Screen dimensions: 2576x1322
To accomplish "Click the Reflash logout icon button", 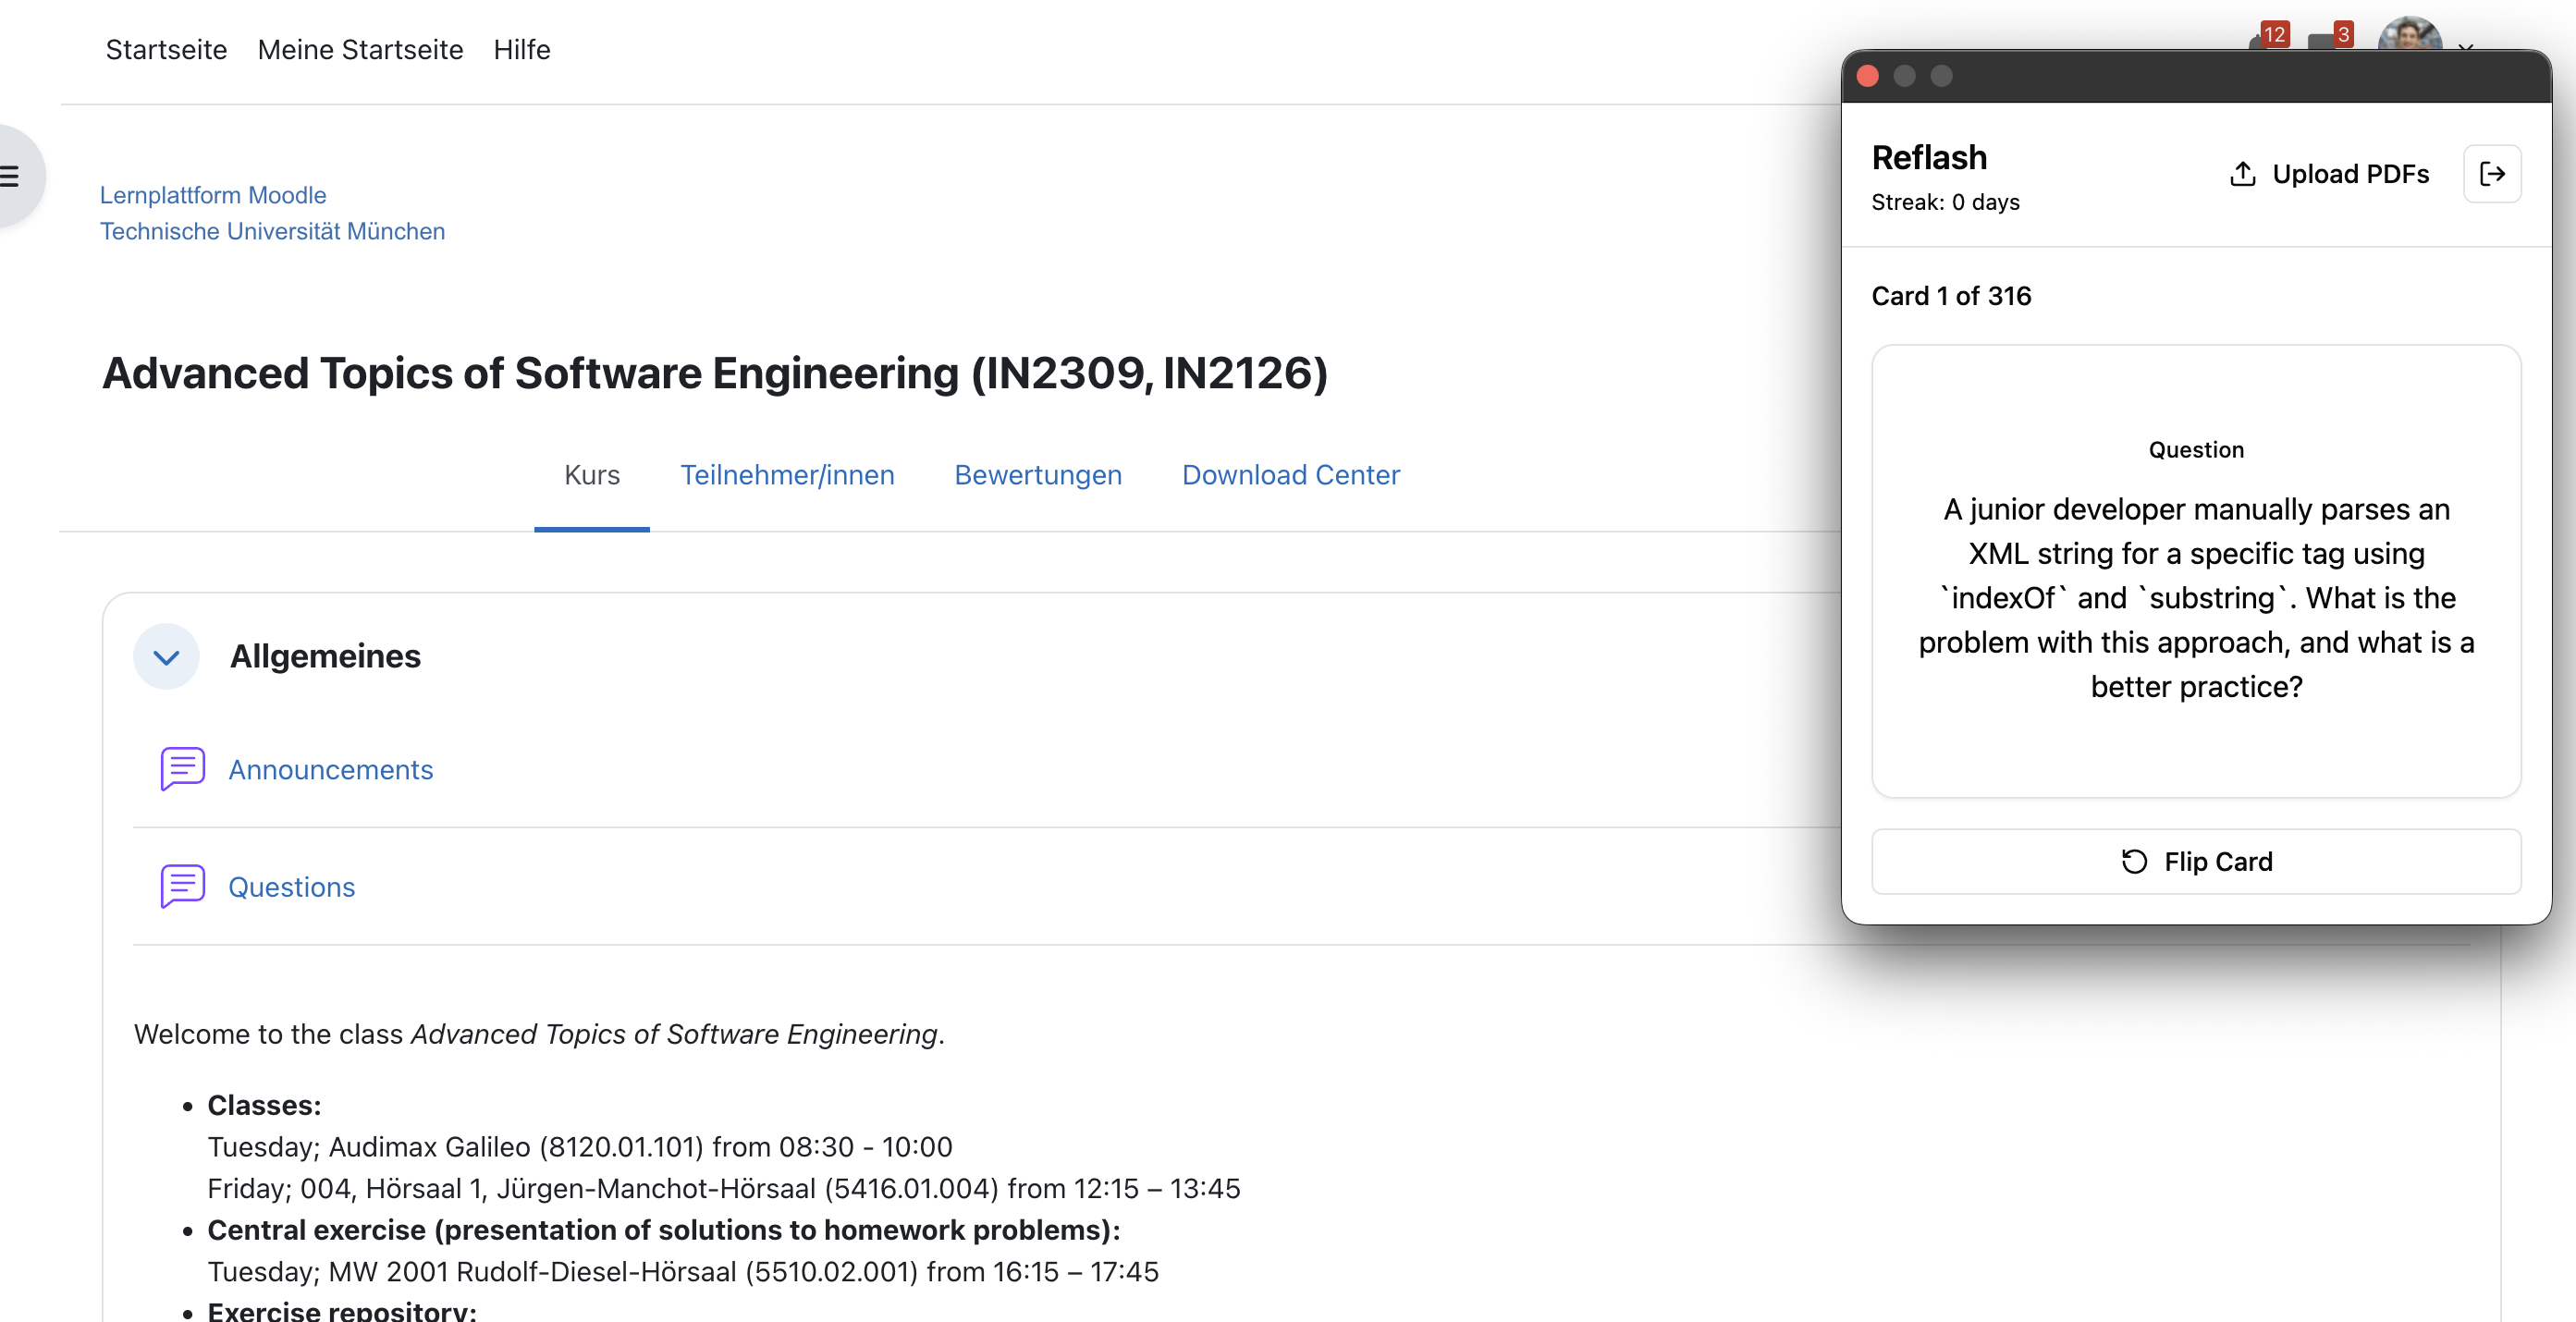I will 2491,174.
